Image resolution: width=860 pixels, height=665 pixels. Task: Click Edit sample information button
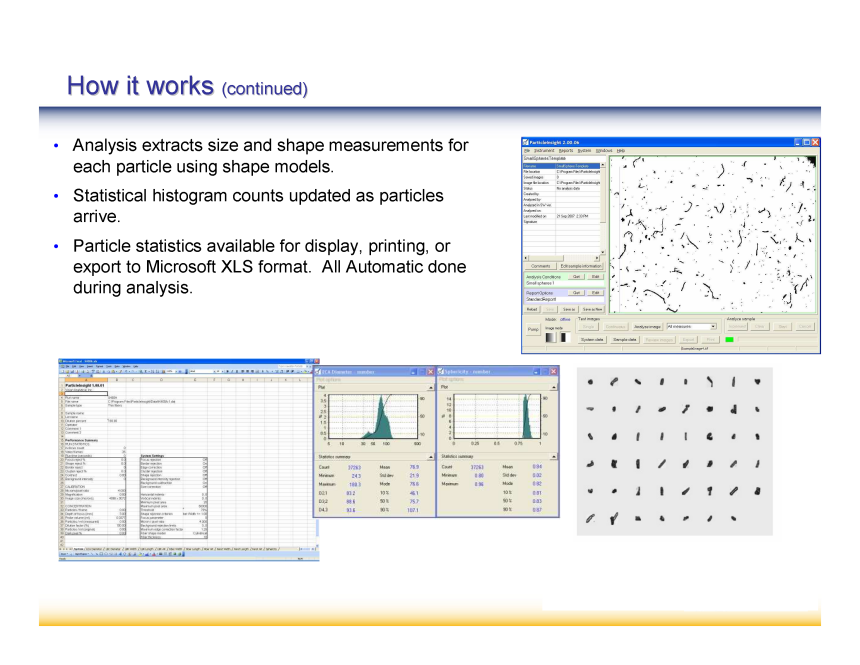tap(580, 266)
